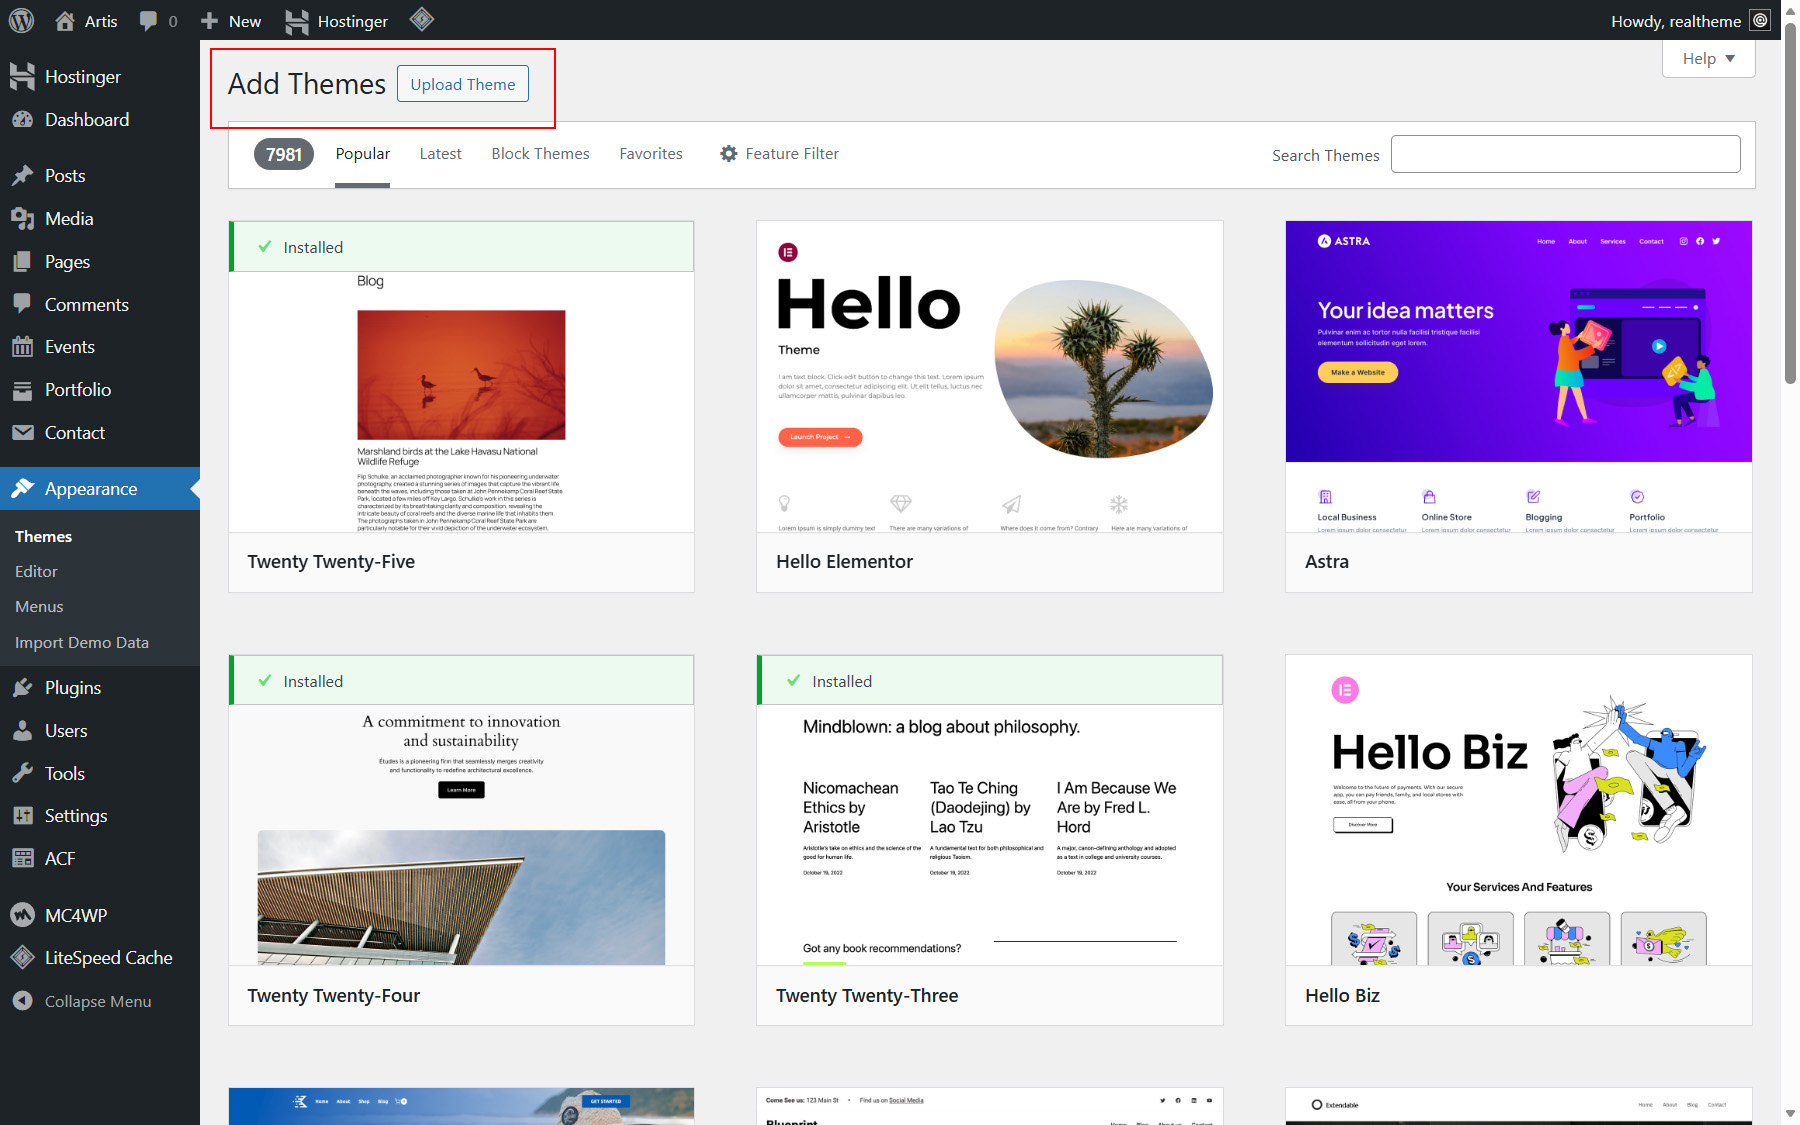The height and width of the screenshot is (1125, 1800).
Task: Click the Search Themes input field
Action: (1565, 155)
